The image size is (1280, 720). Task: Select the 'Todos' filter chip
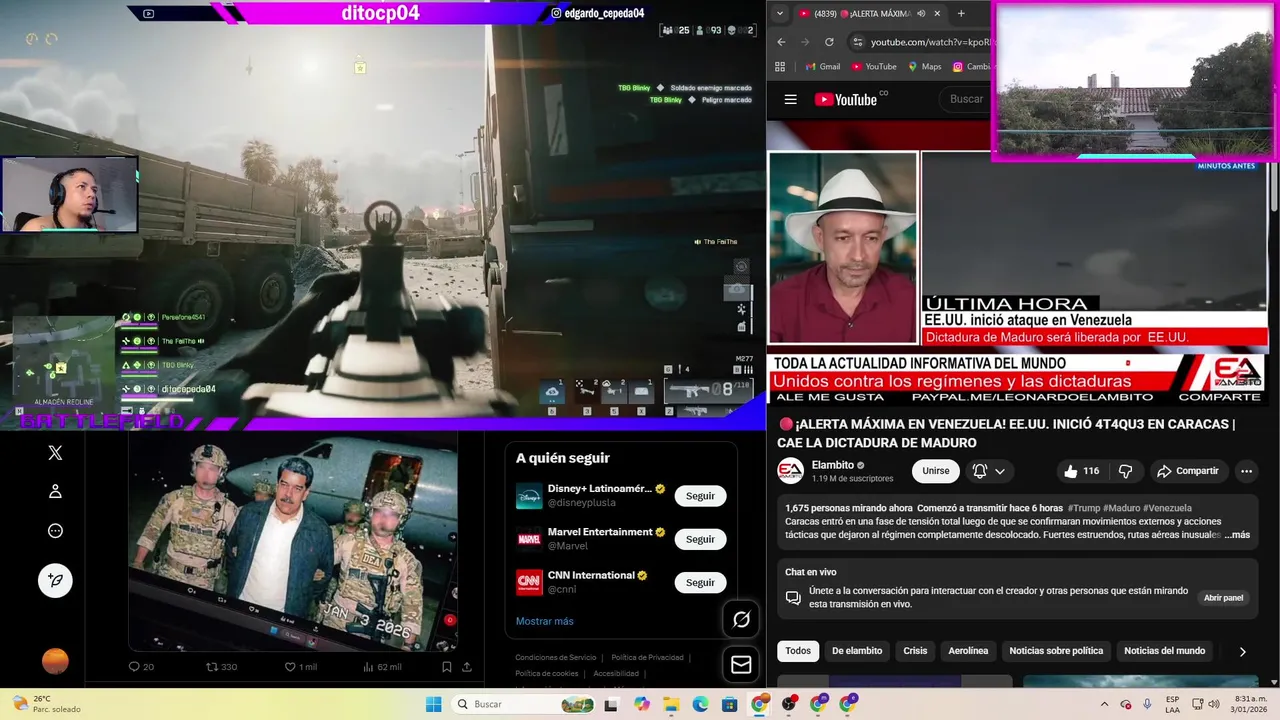[798, 651]
